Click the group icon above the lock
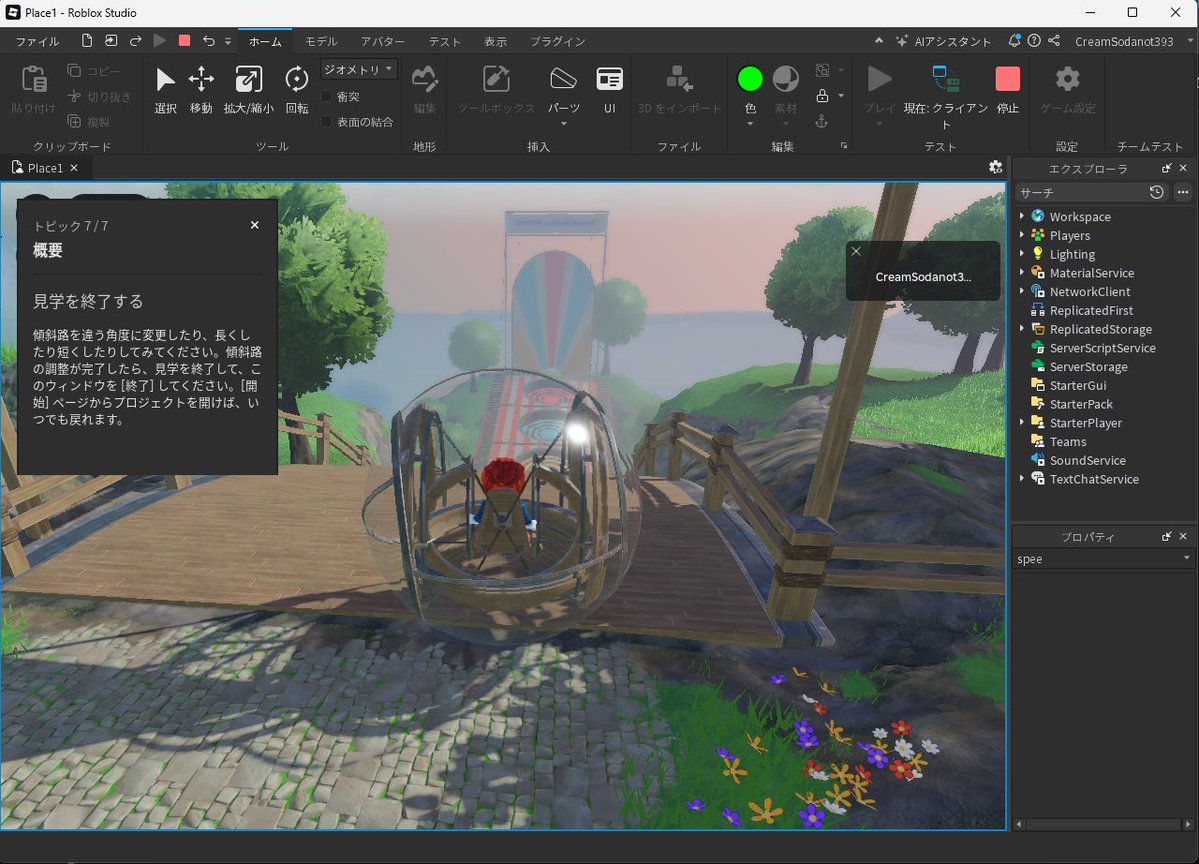This screenshot has height=864, width=1199. coord(822,70)
